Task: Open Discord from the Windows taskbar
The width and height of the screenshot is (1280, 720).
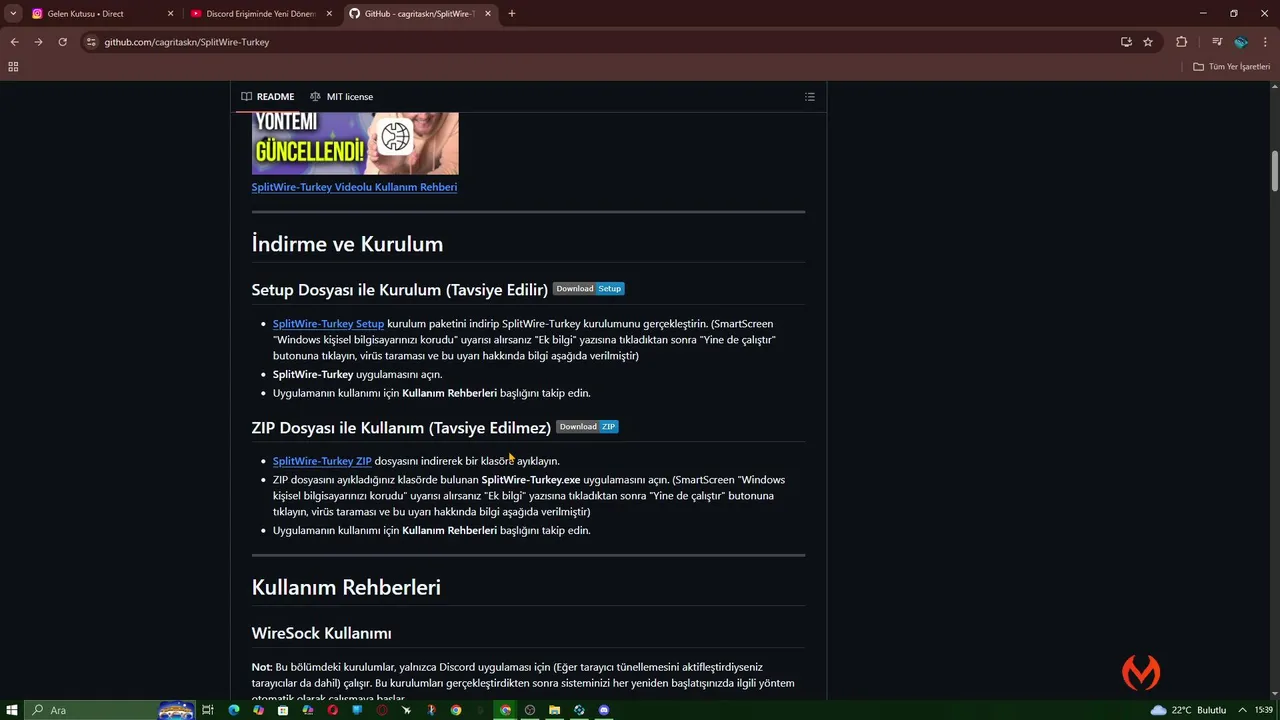Action: (604, 710)
